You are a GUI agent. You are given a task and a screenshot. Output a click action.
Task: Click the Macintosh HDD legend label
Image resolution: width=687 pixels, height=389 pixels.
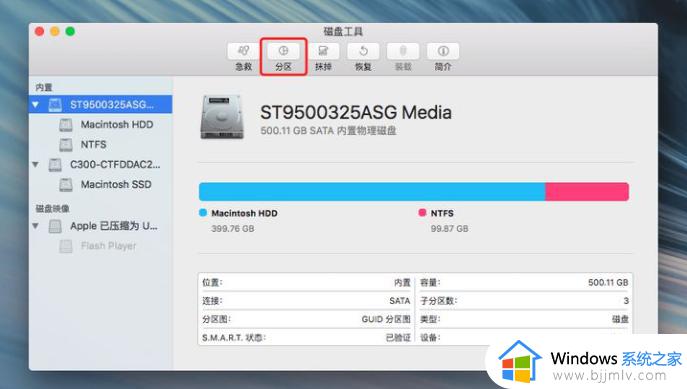click(x=244, y=213)
